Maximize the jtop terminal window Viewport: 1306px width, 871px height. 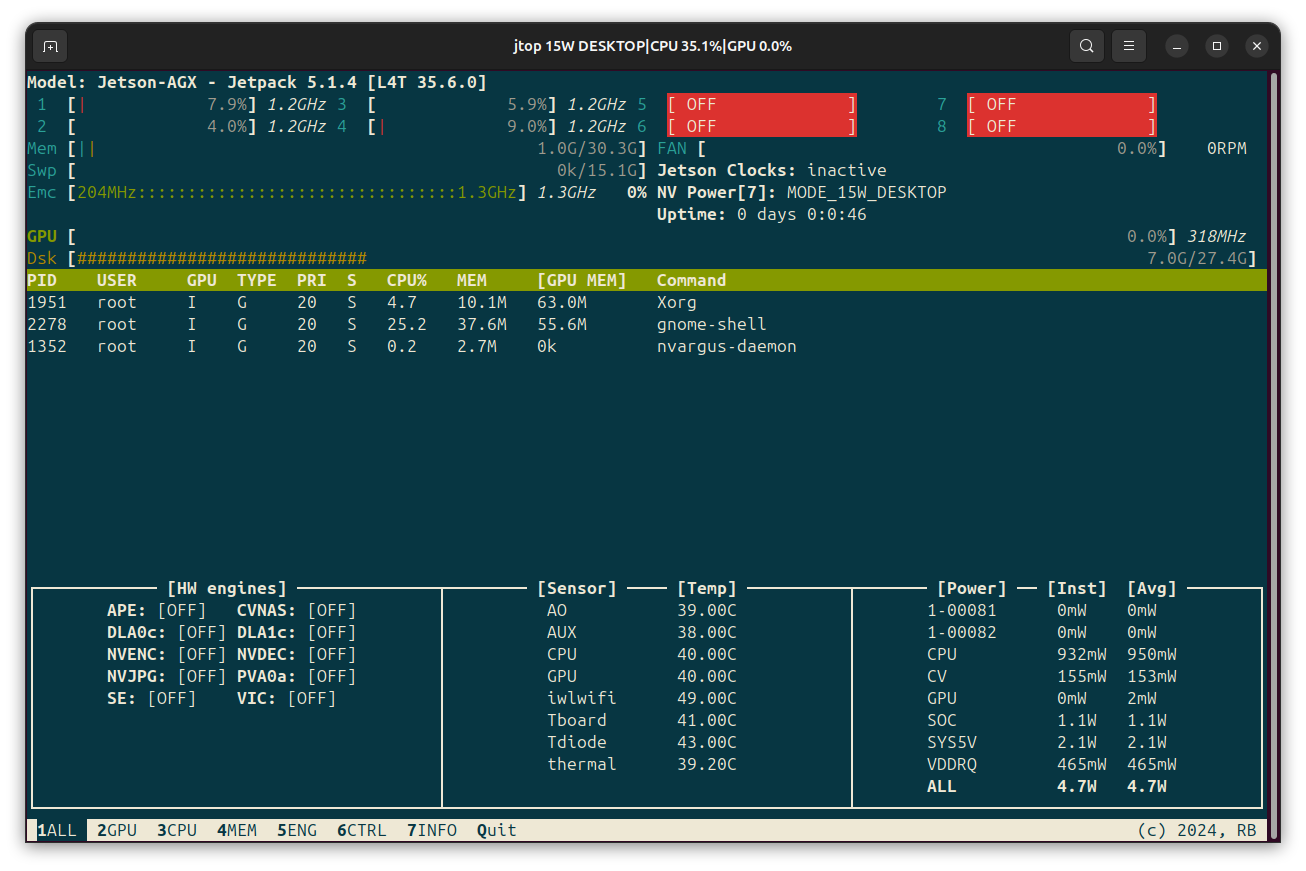[x=1217, y=46]
